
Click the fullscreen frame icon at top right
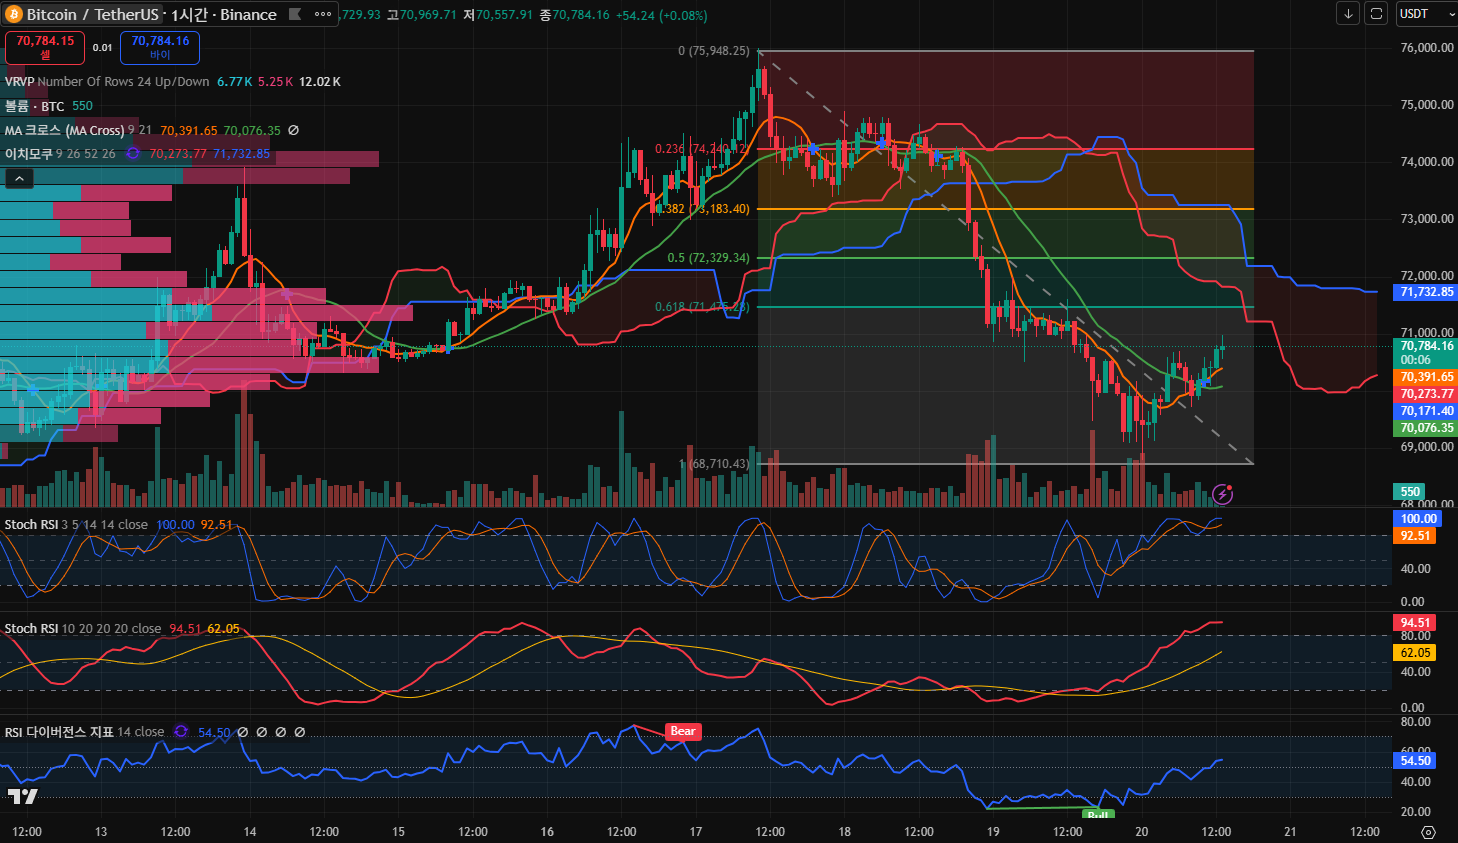[x=1376, y=14]
